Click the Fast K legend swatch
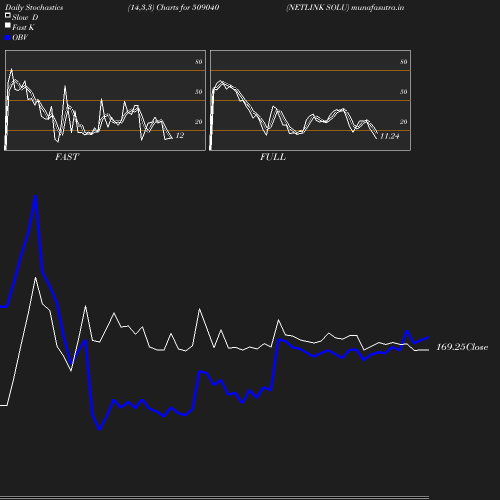Viewport: 500px width, 500px height. pos(8,26)
